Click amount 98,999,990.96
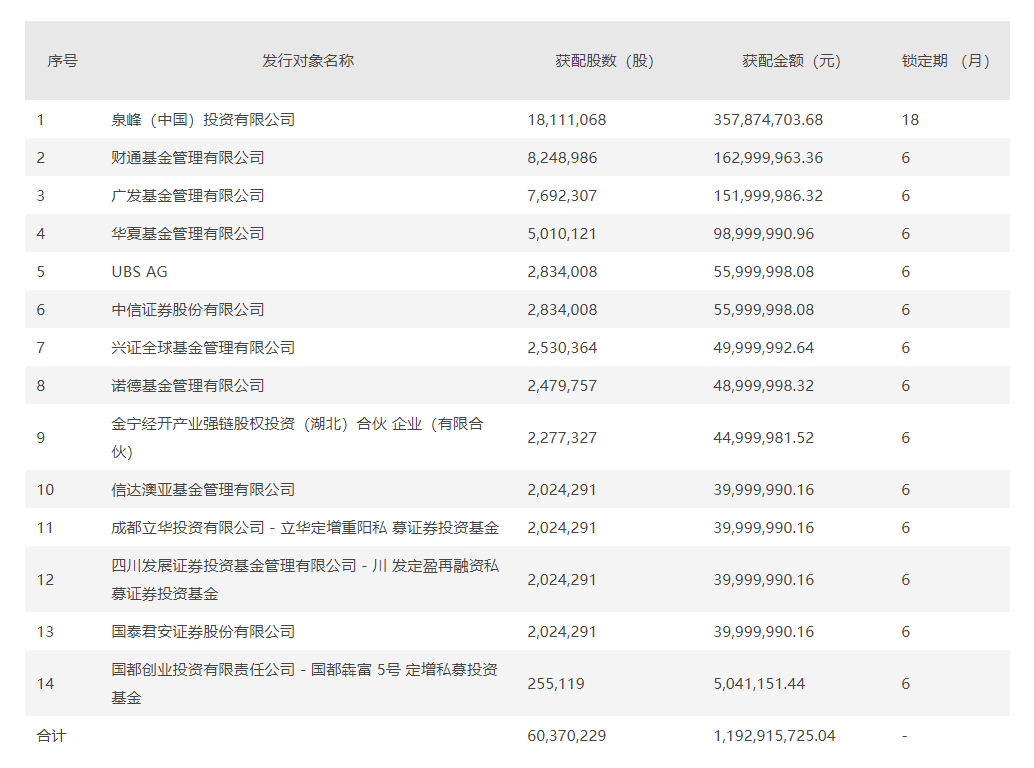The image size is (1034, 768). (764, 233)
